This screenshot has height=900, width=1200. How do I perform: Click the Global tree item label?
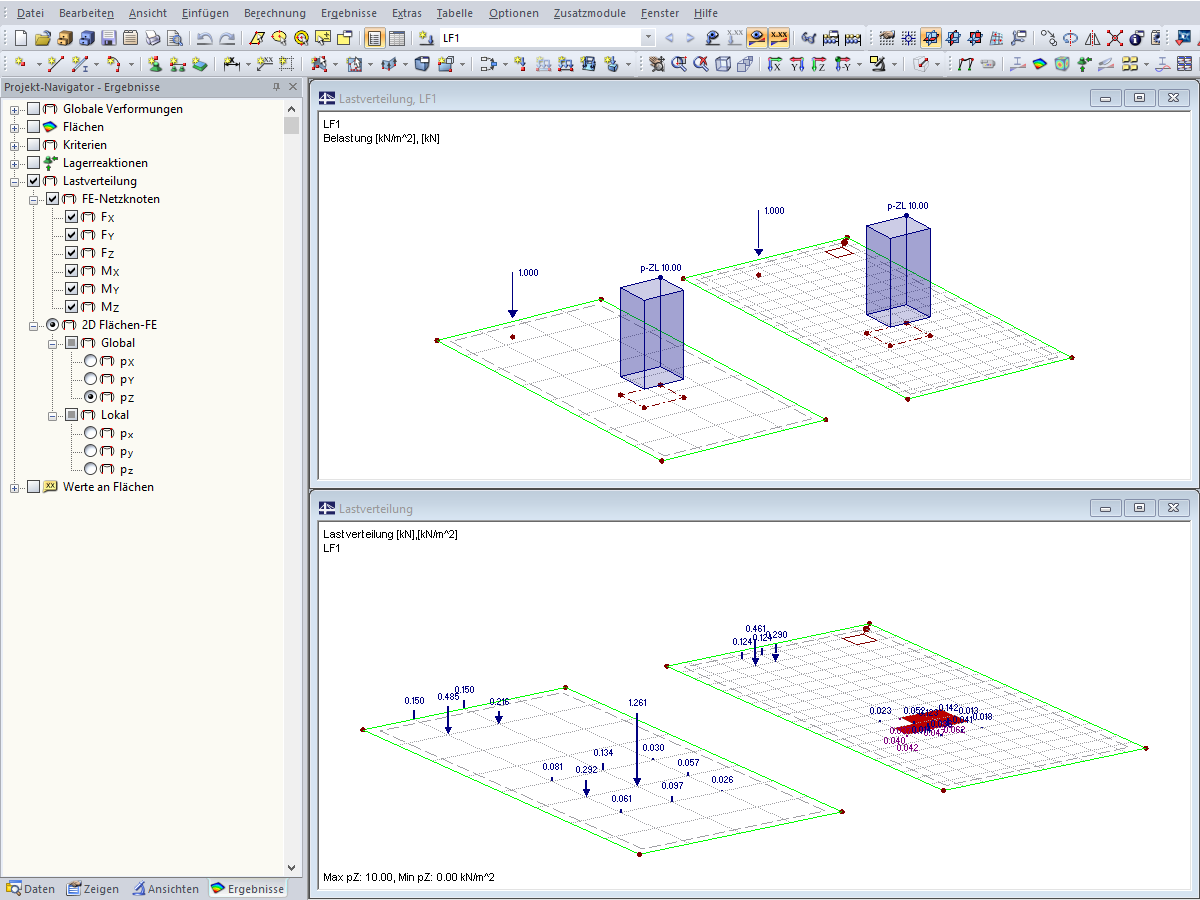pyautogui.click(x=118, y=343)
